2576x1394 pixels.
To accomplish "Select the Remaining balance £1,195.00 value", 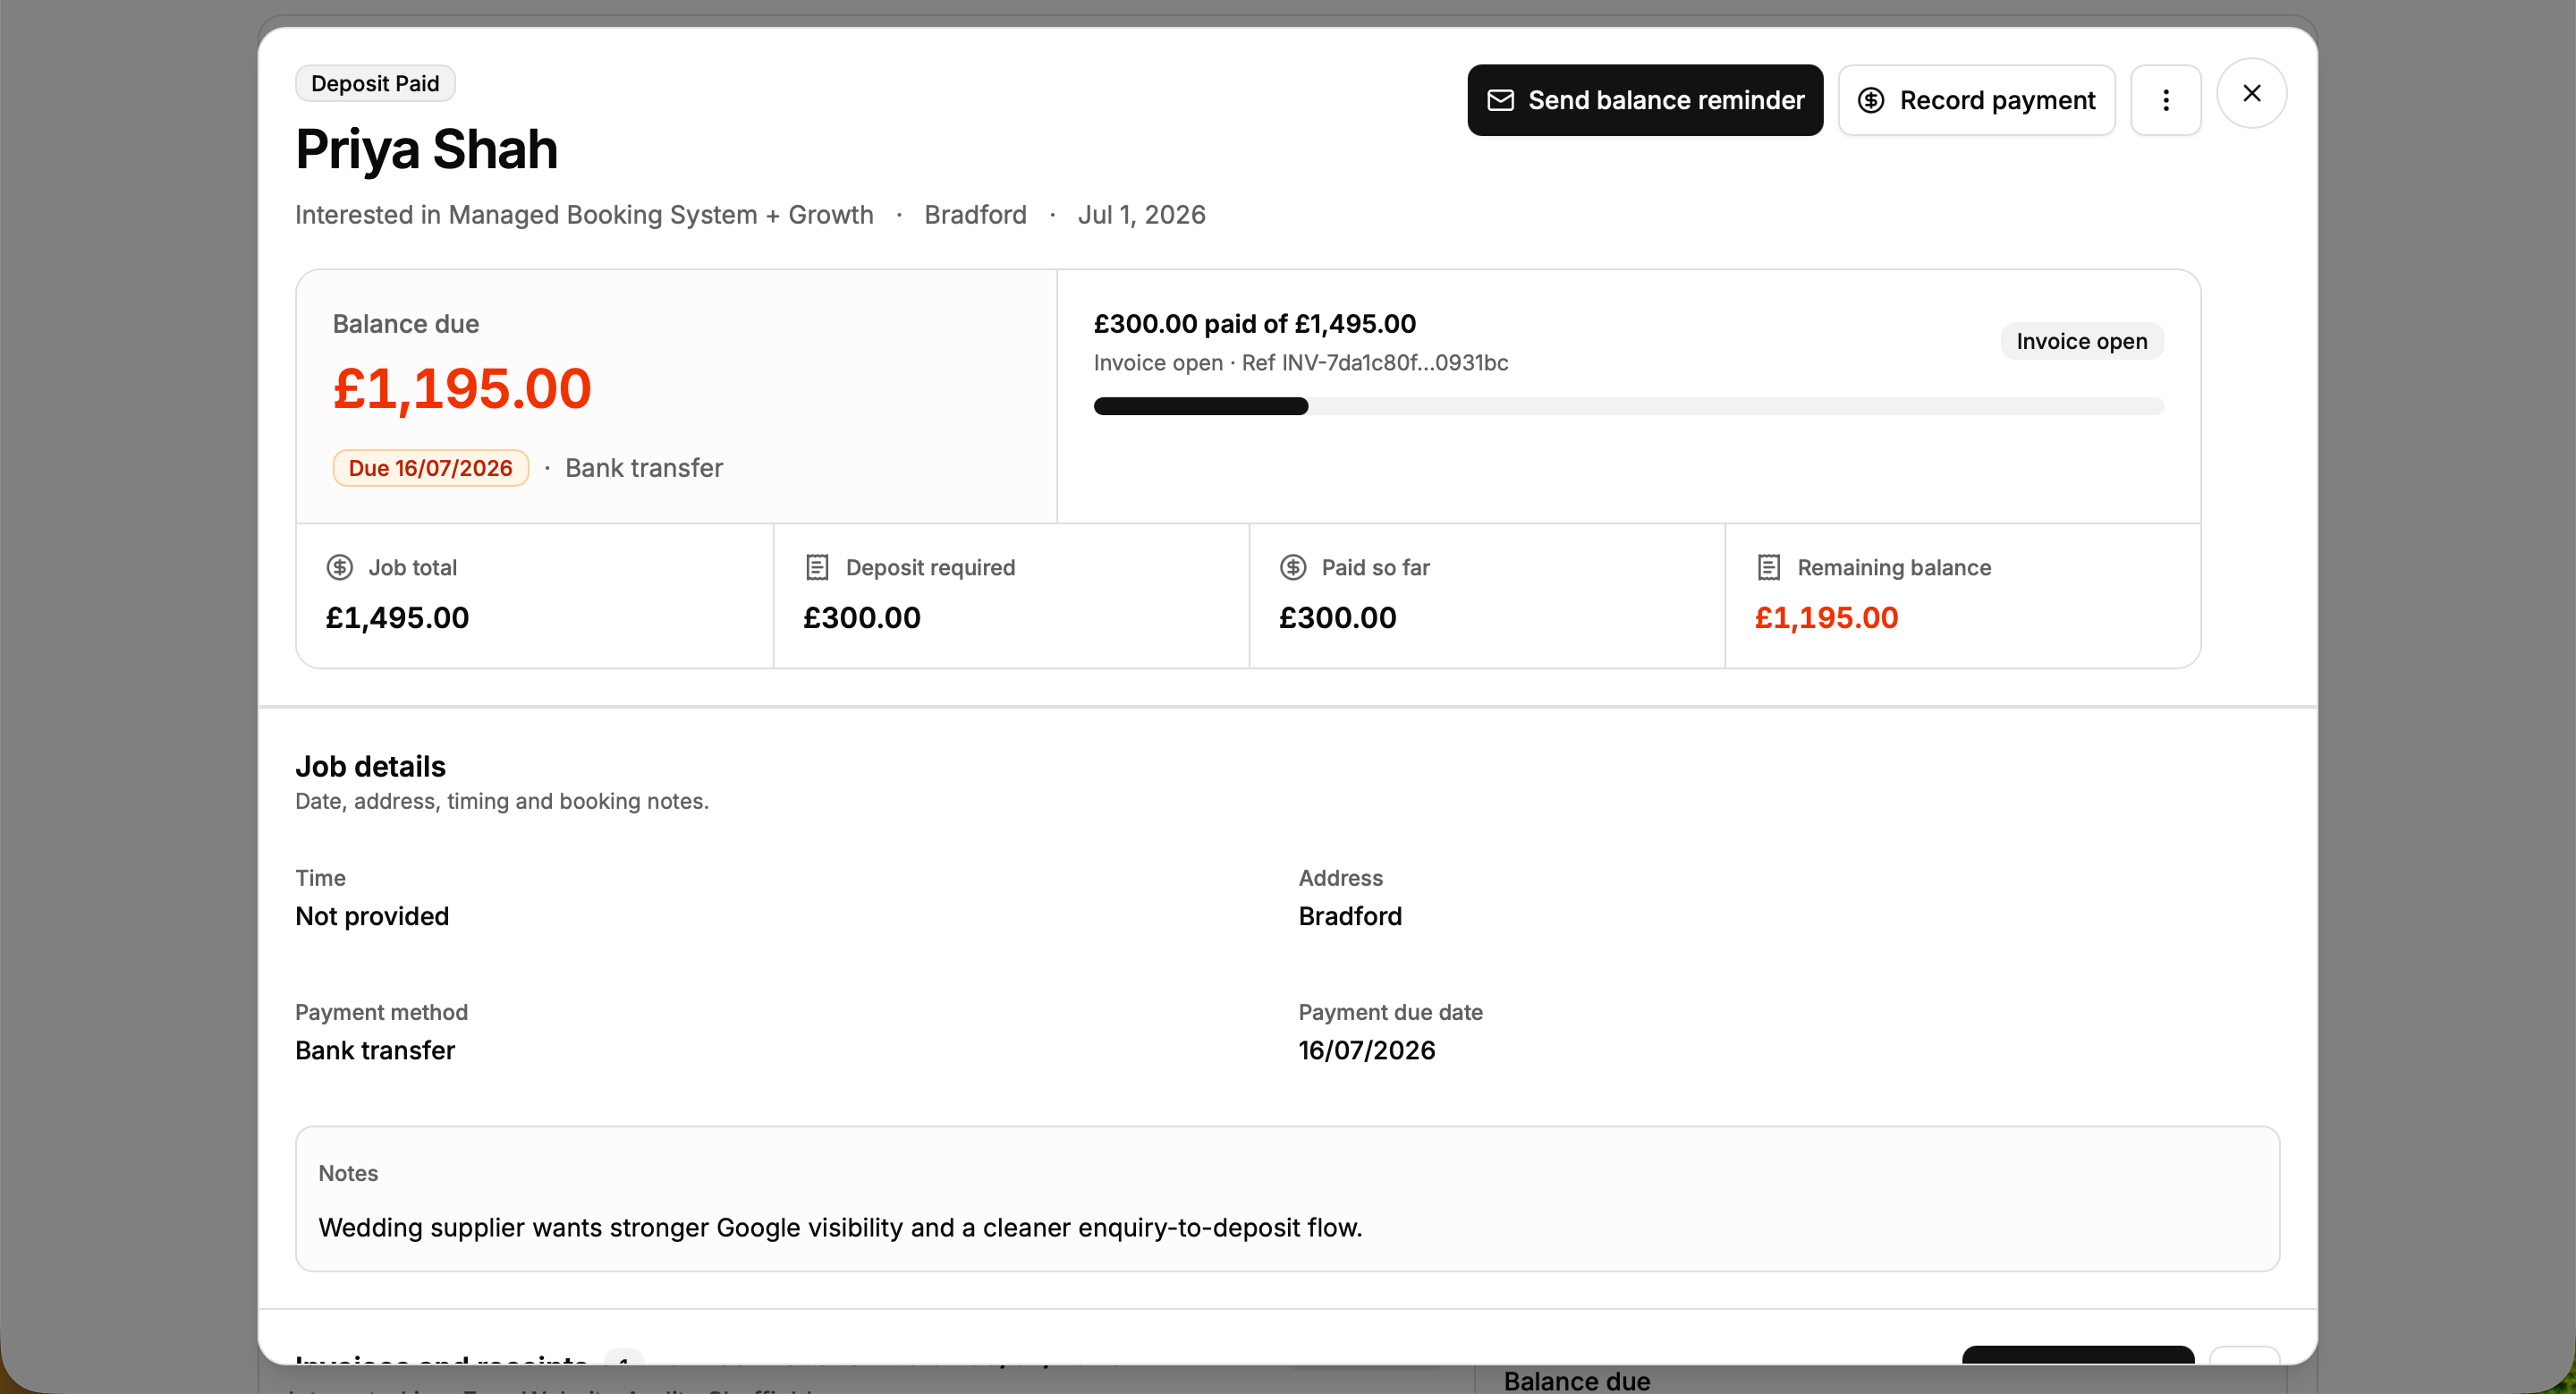I will coord(1826,618).
